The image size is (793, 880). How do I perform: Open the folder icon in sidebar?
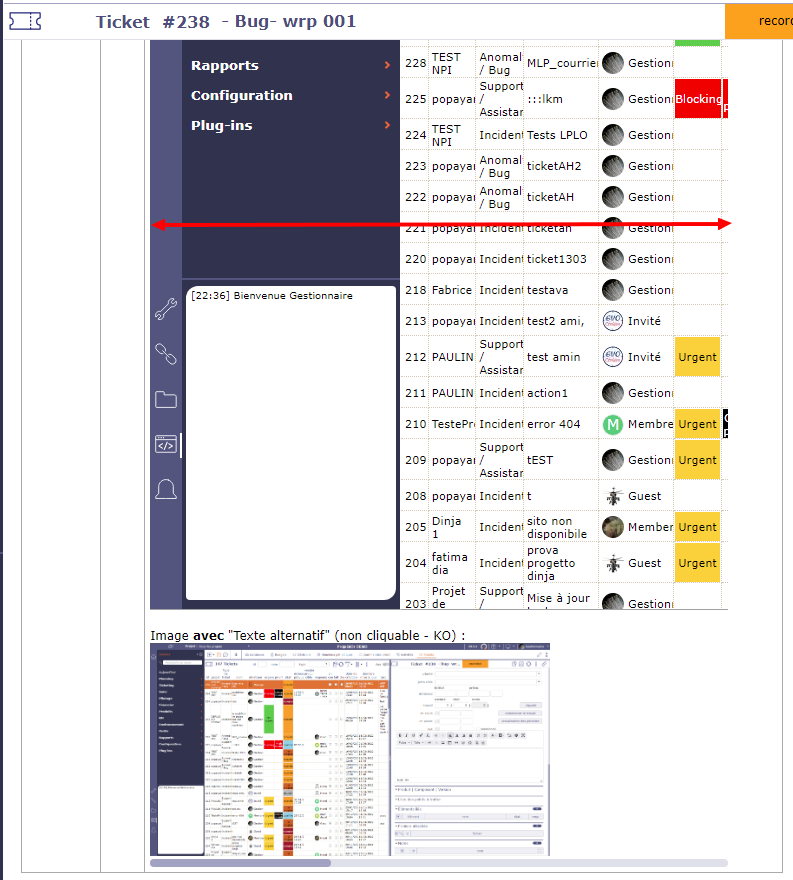click(x=166, y=399)
